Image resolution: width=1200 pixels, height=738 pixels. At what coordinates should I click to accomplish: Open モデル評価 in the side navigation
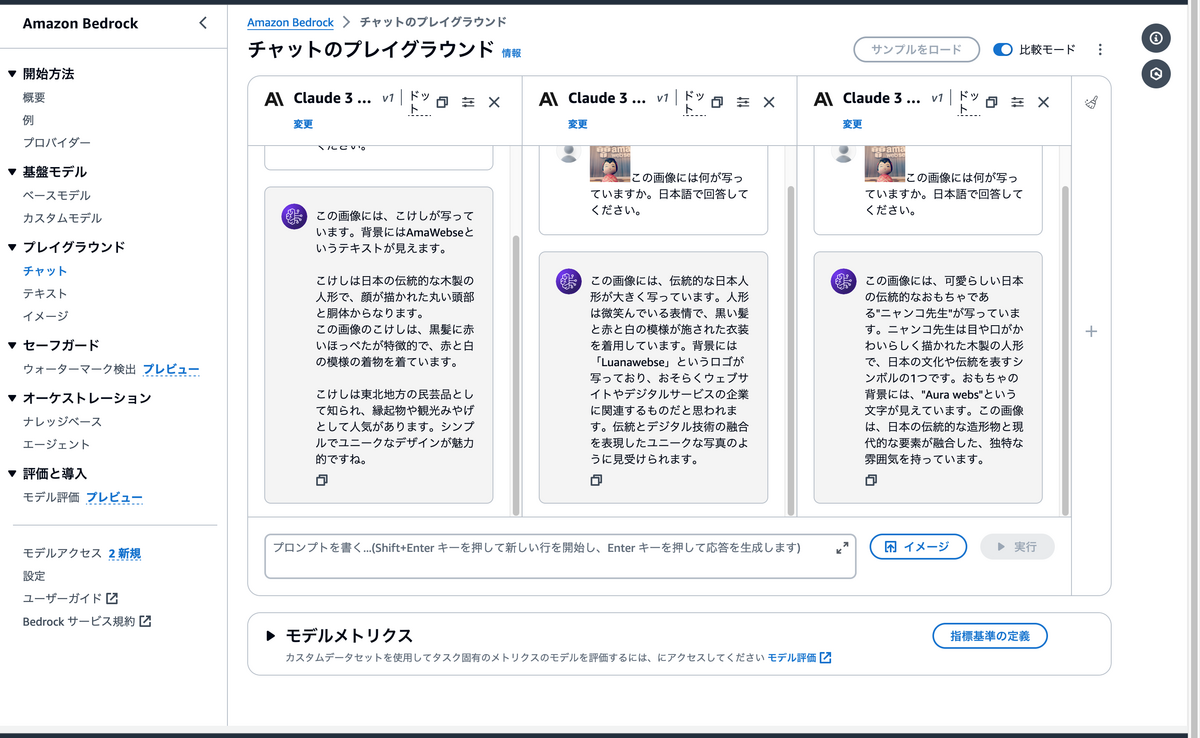point(51,497)
